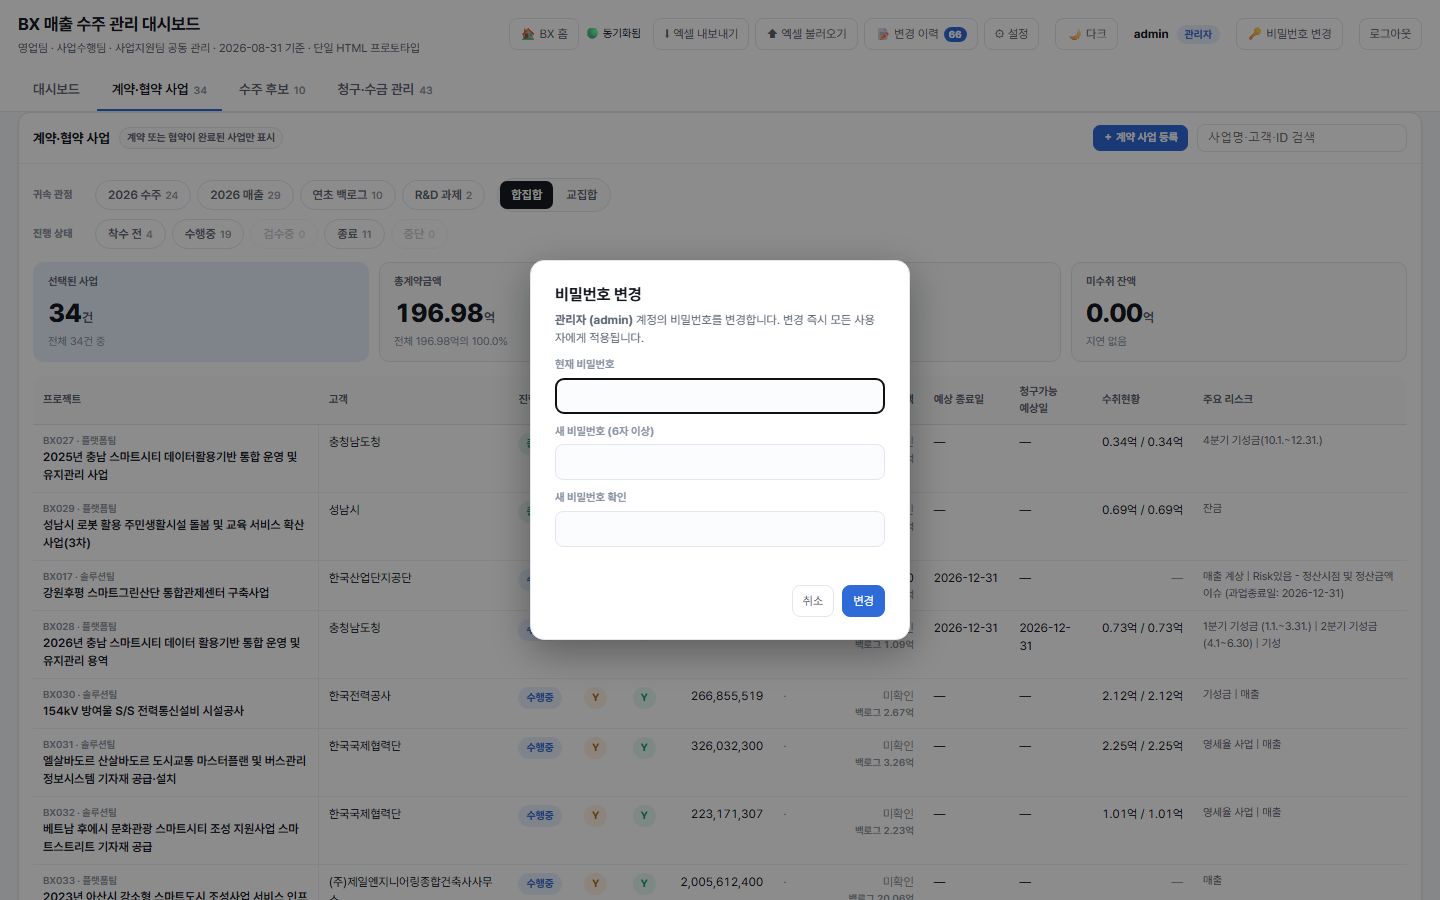
Task: Click the 비밀번호 변경 key button in header
Action: (x=1290, y=34)
